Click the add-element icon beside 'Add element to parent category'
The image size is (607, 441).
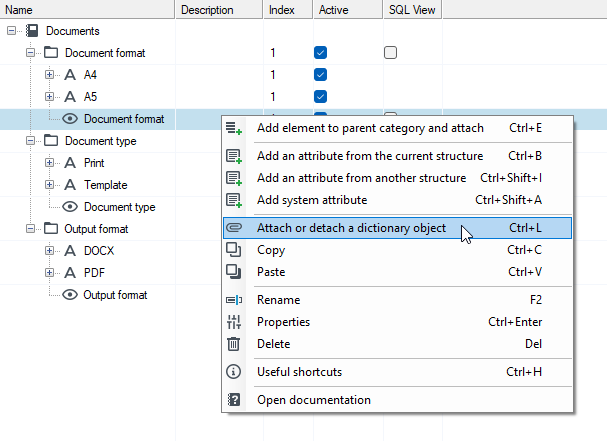coord(234,128)
